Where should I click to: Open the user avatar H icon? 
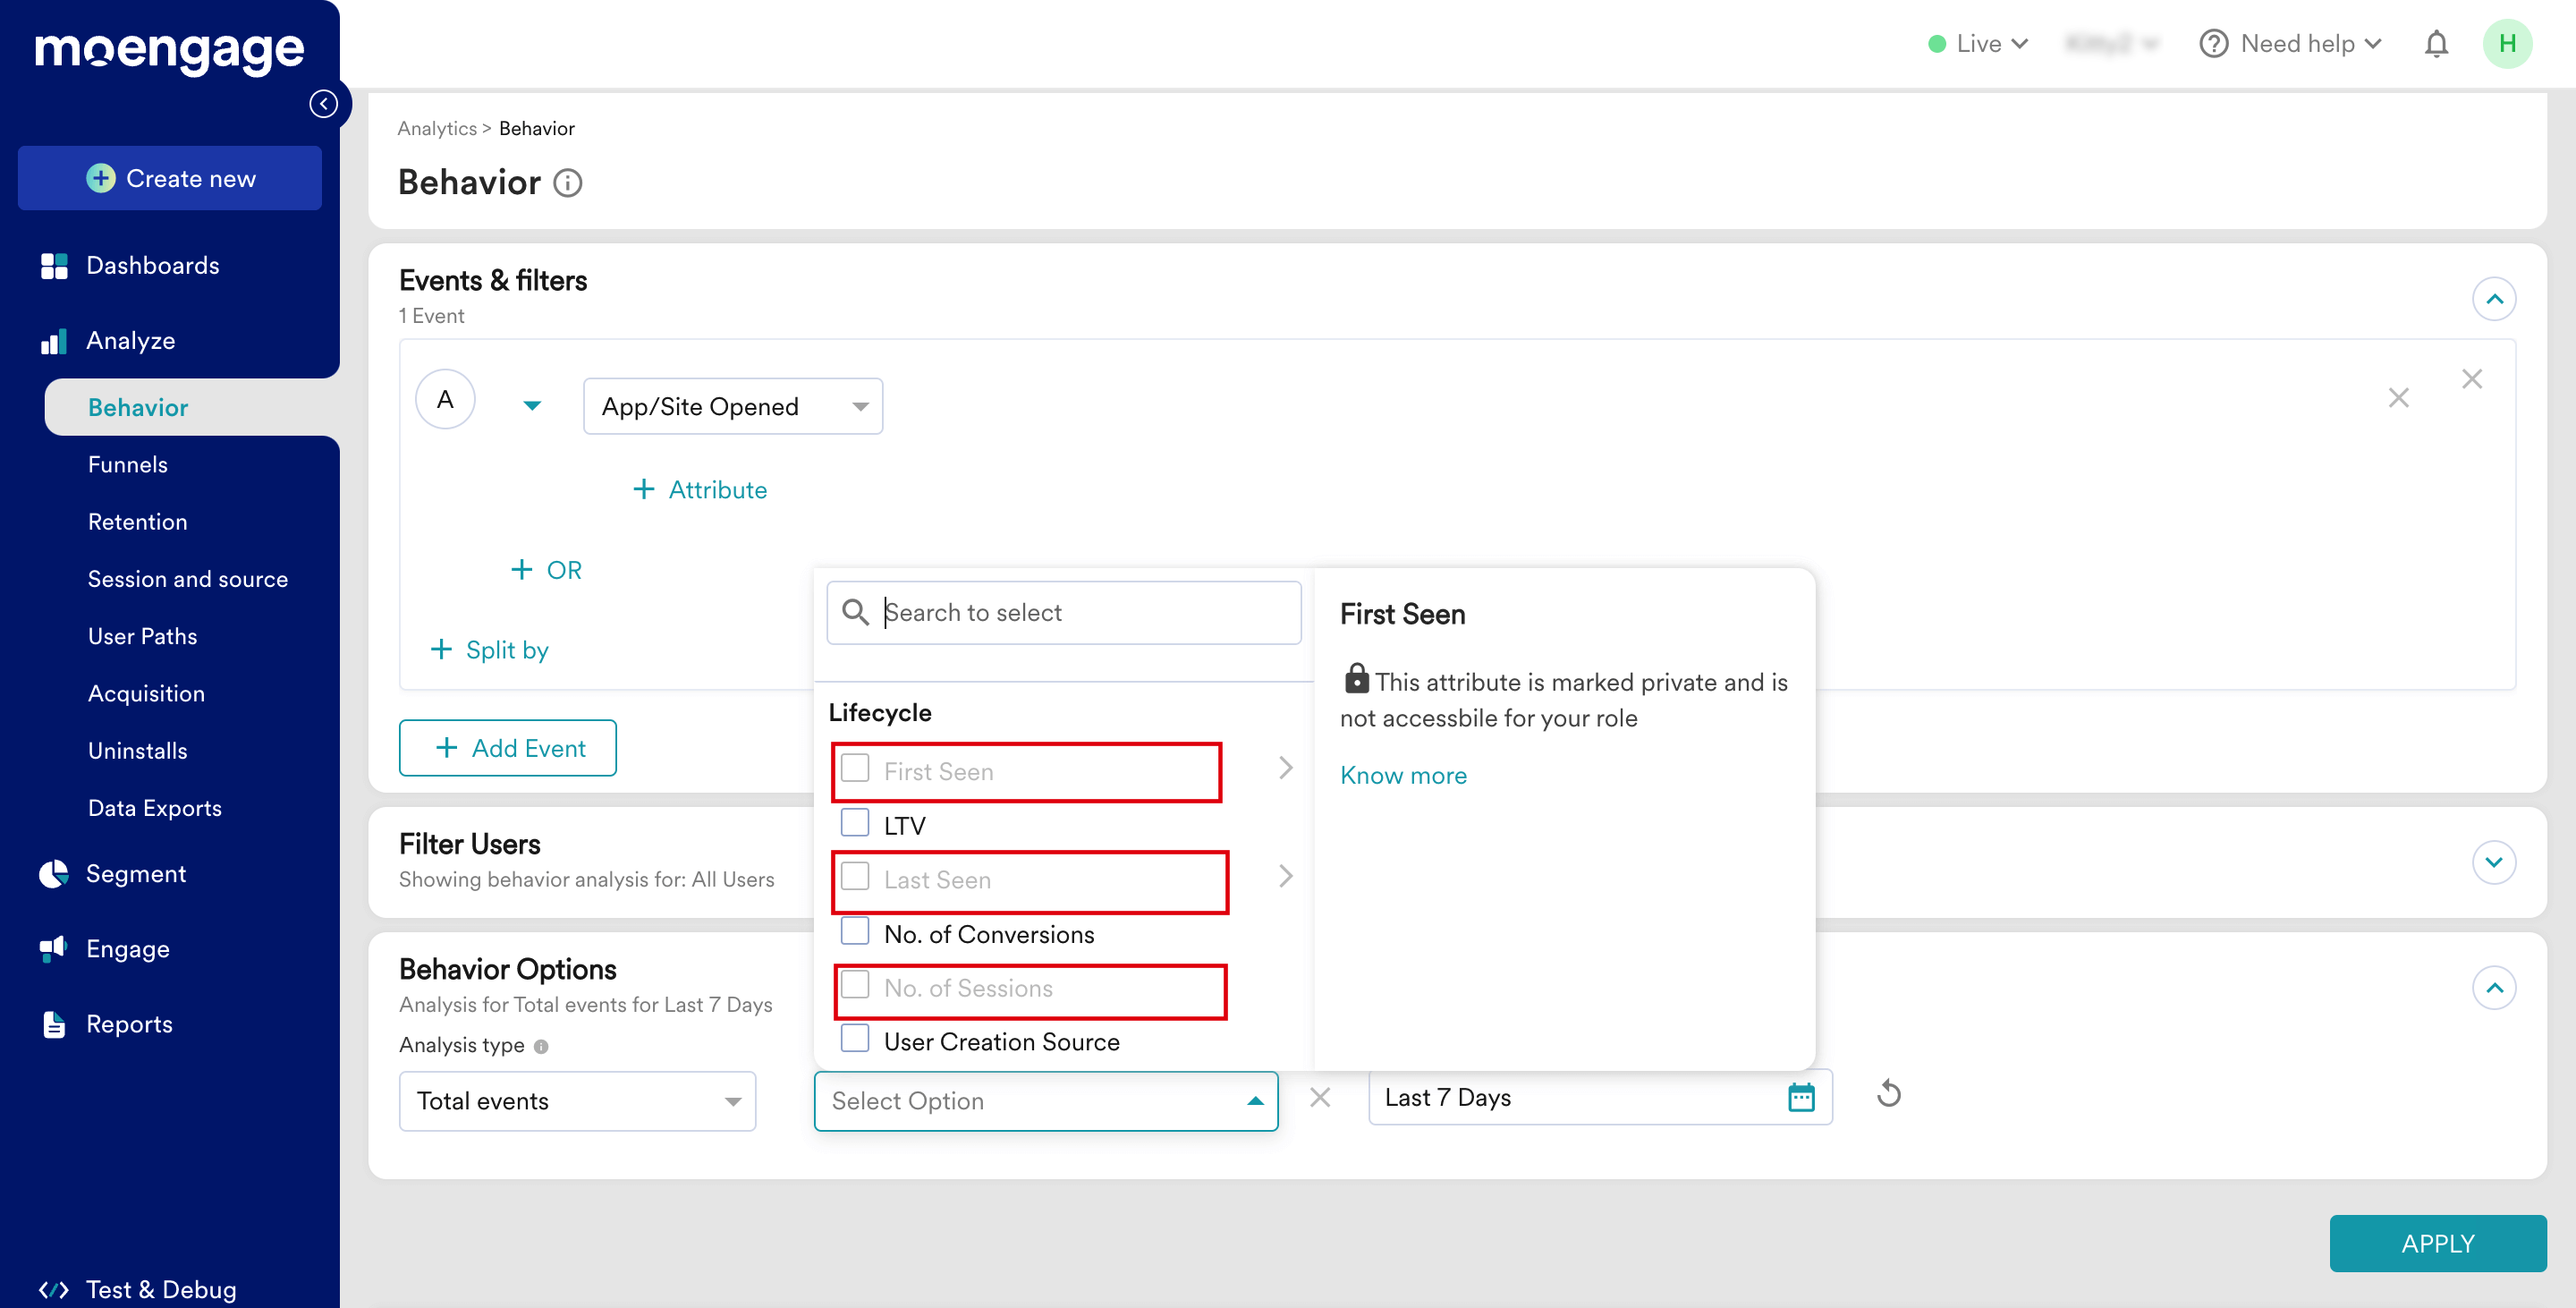click(x=2507, y=44)
